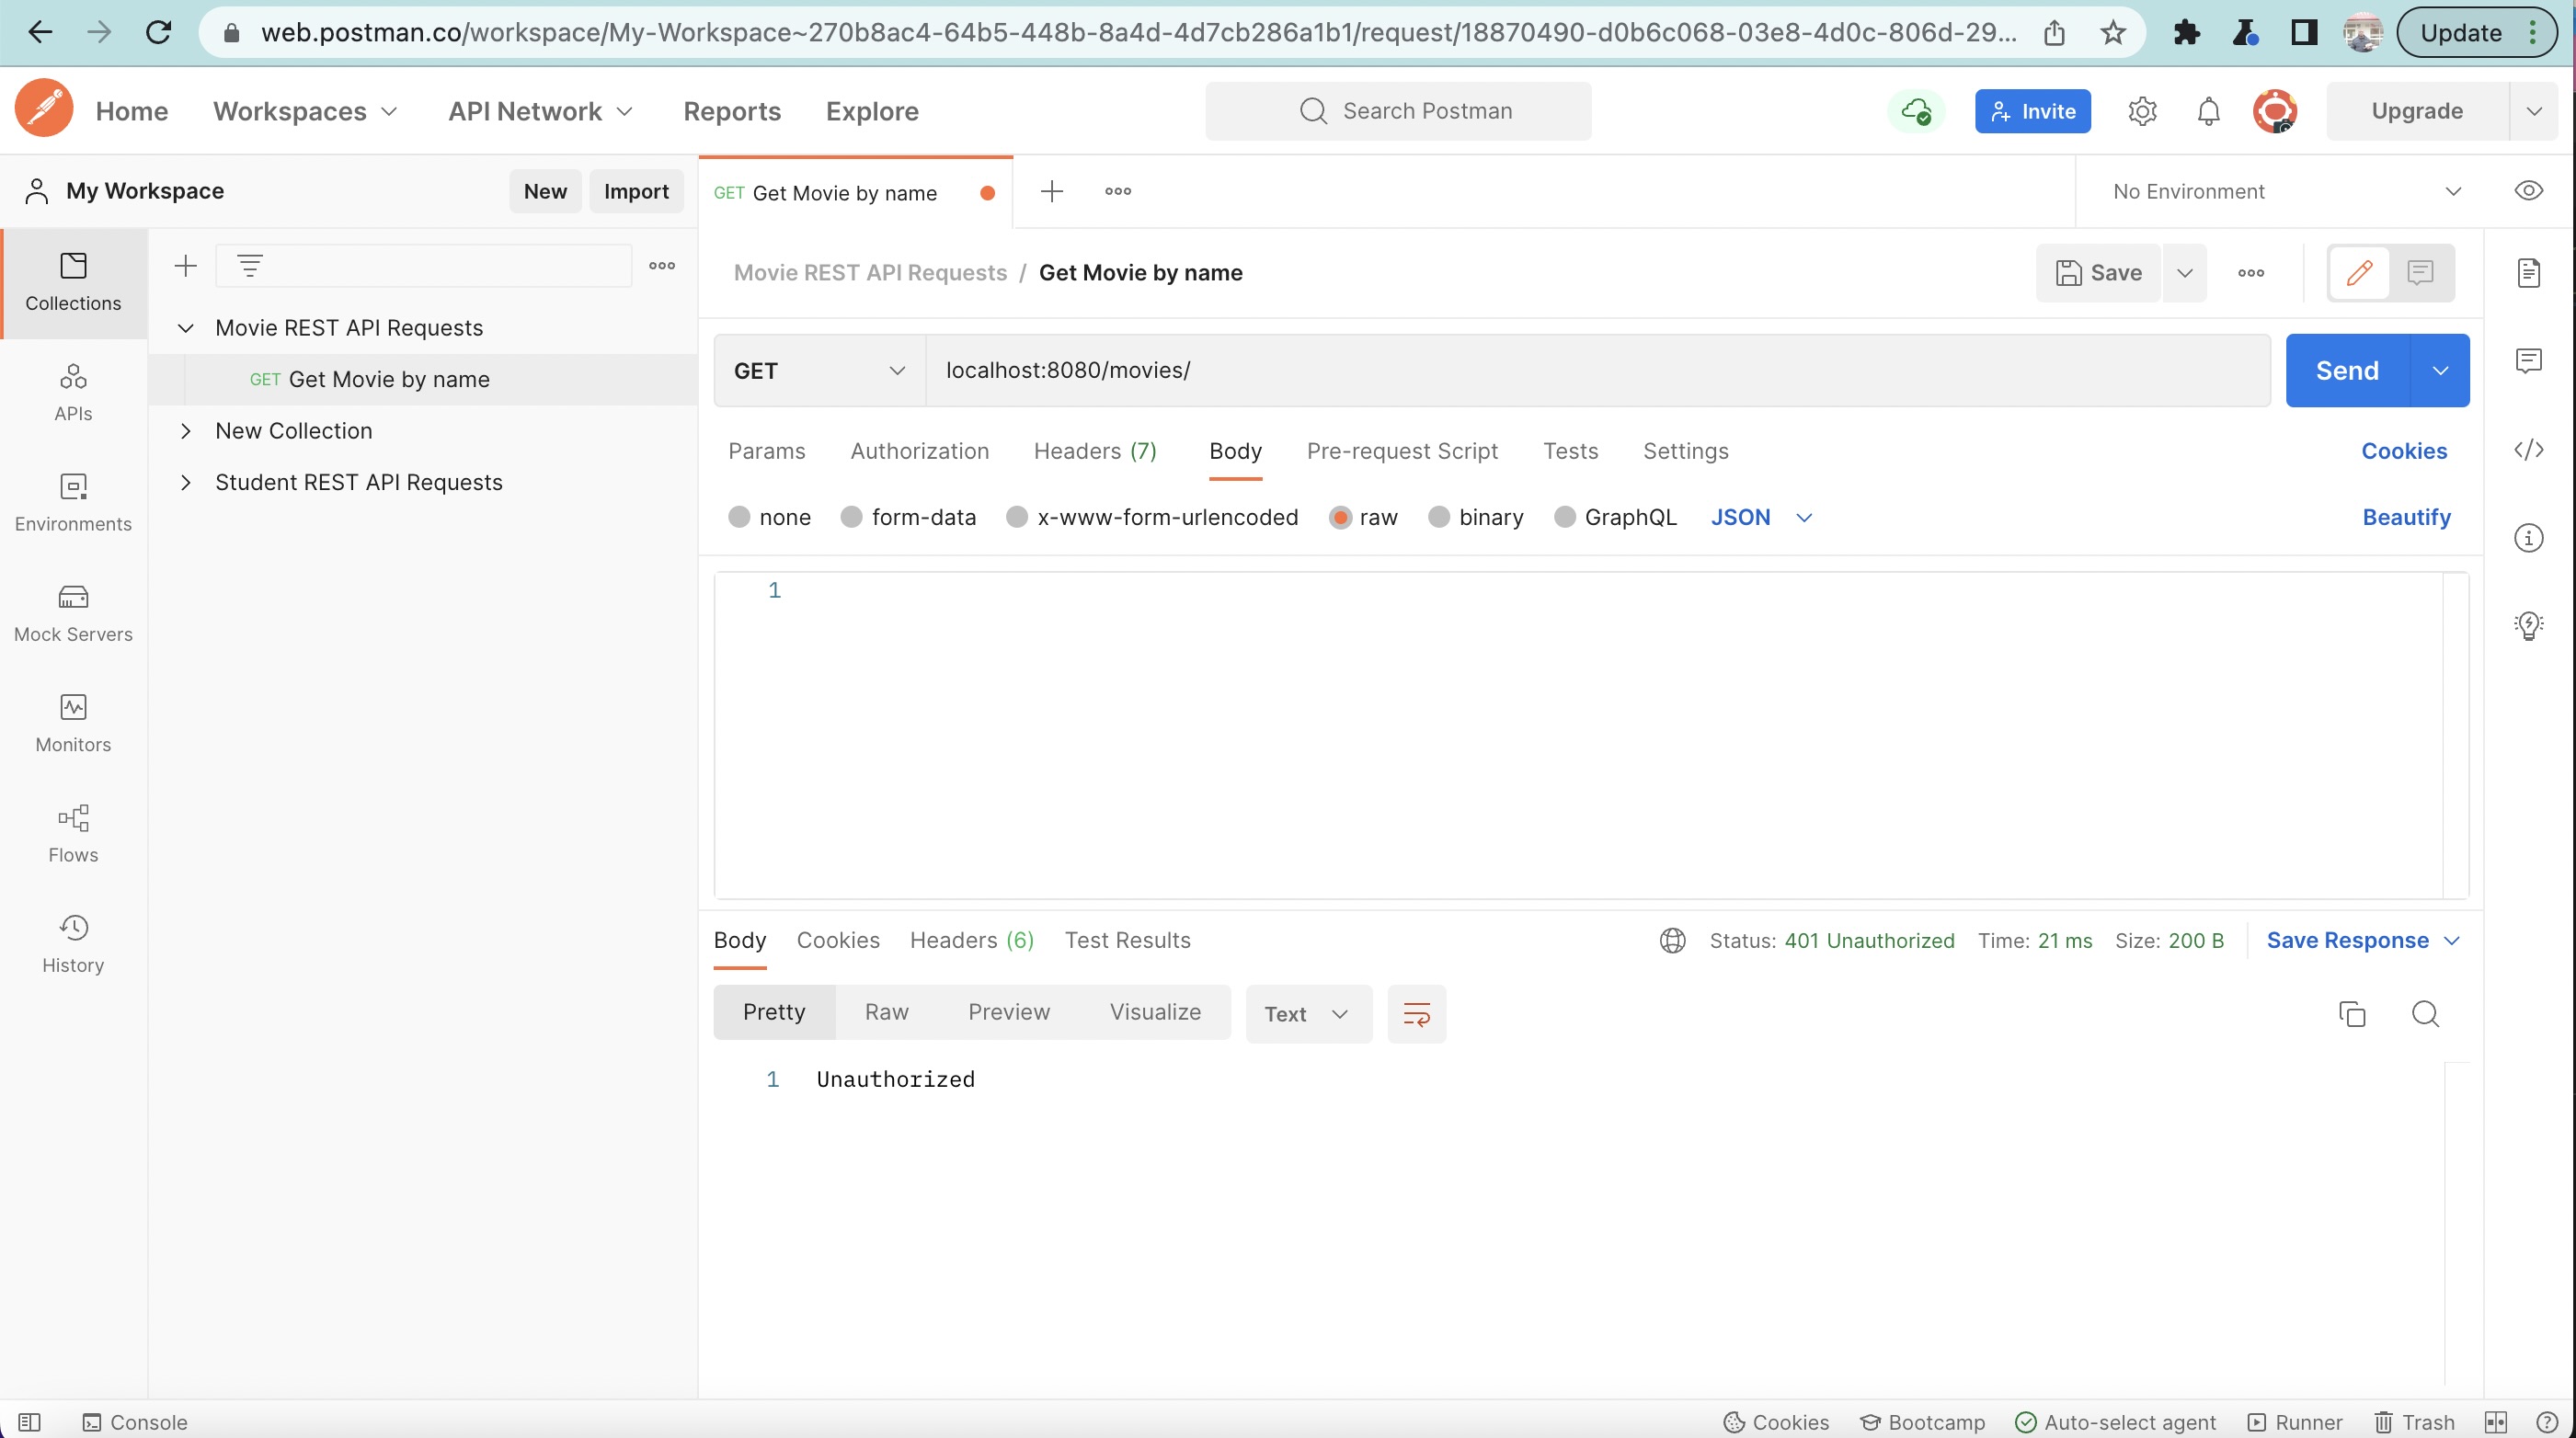
Task: Click the cloud sync status icon
Action: (x=1916, y=111)
